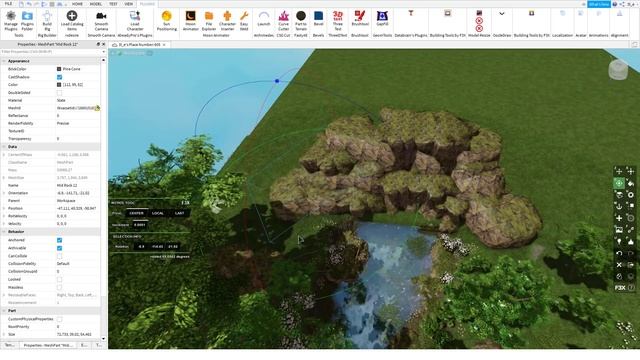Click the Character Inserter plugin
640x360 pixels.
coord(227,20)
